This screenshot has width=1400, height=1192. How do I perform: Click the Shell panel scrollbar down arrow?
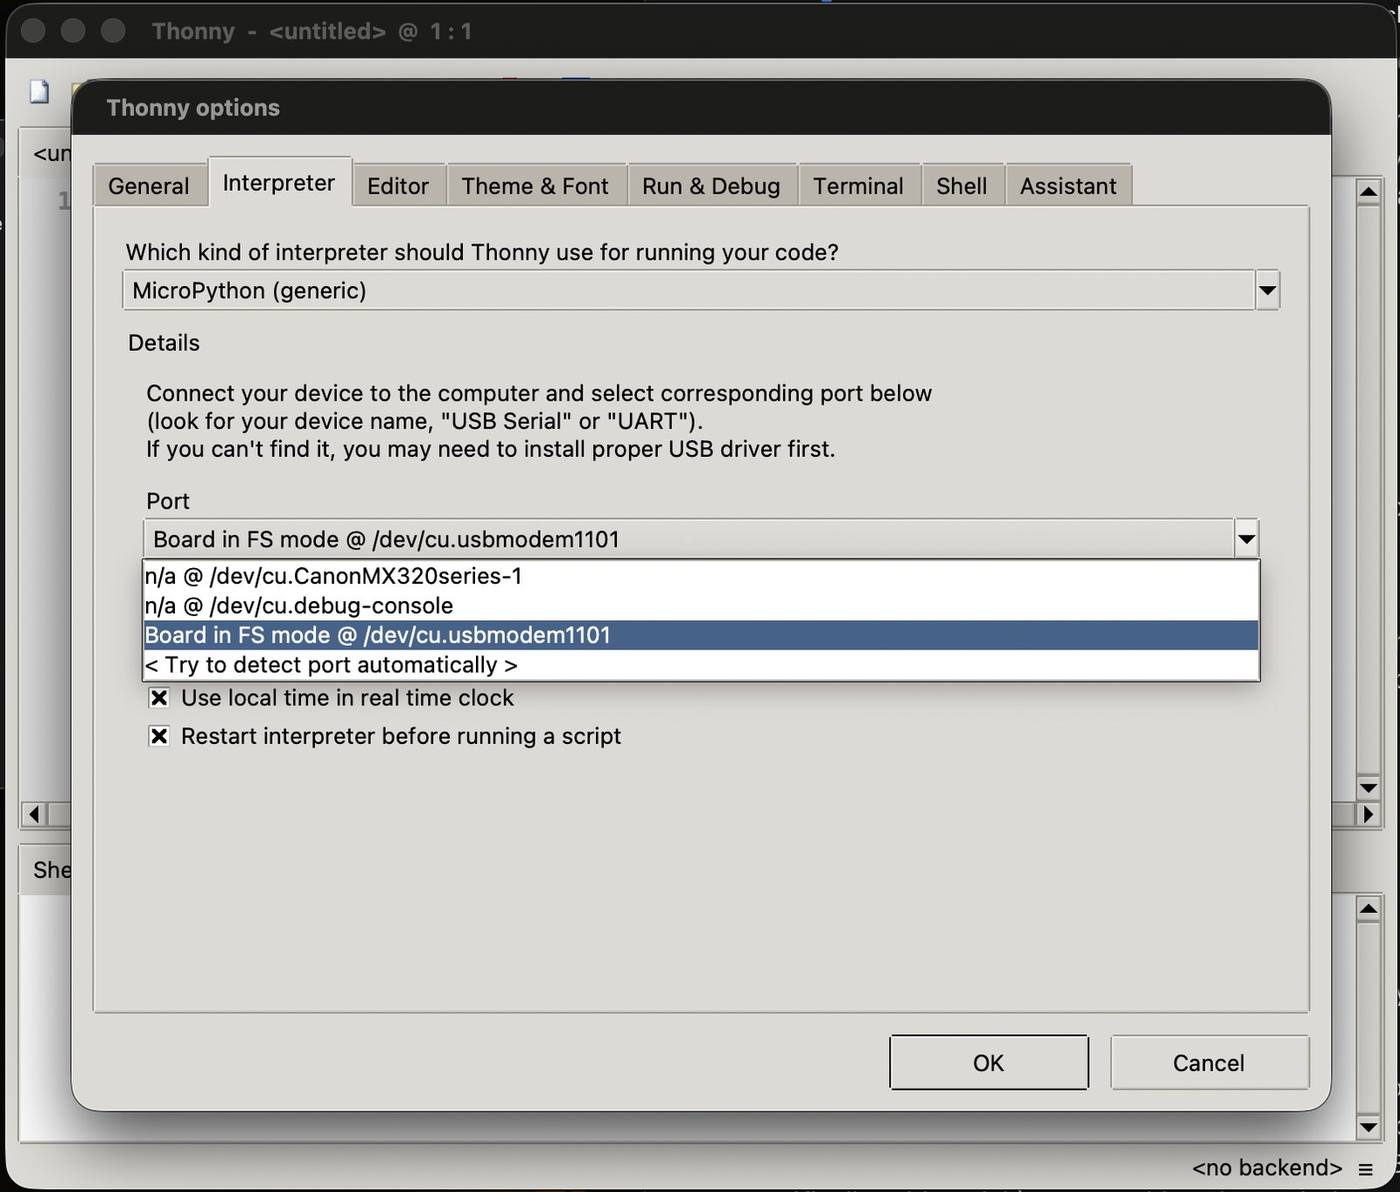[1369, 1128]
